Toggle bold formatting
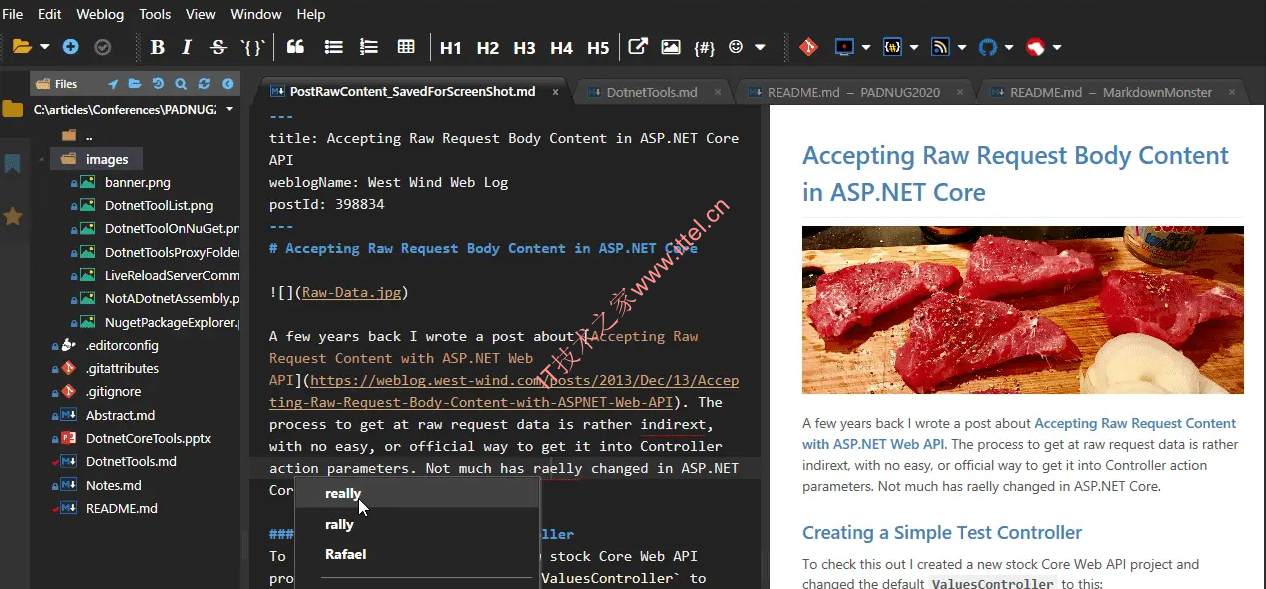1266x589 pixels. click(158, 47)
